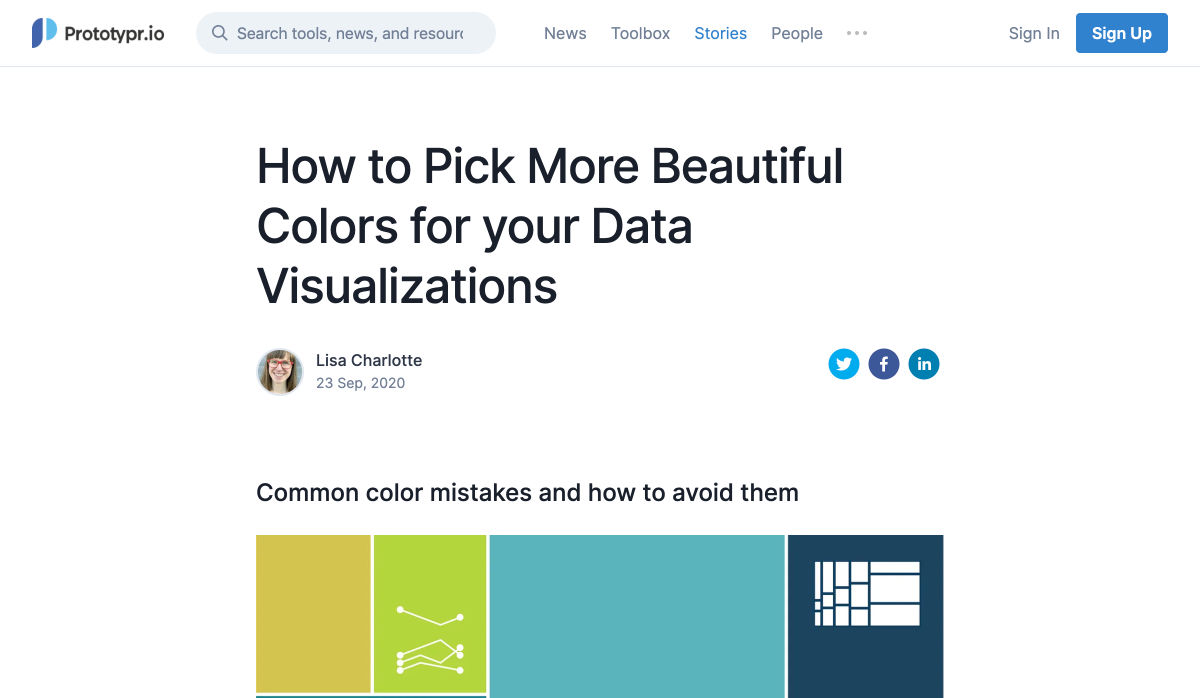Click the Sign In link

(x=1034, y=33)
